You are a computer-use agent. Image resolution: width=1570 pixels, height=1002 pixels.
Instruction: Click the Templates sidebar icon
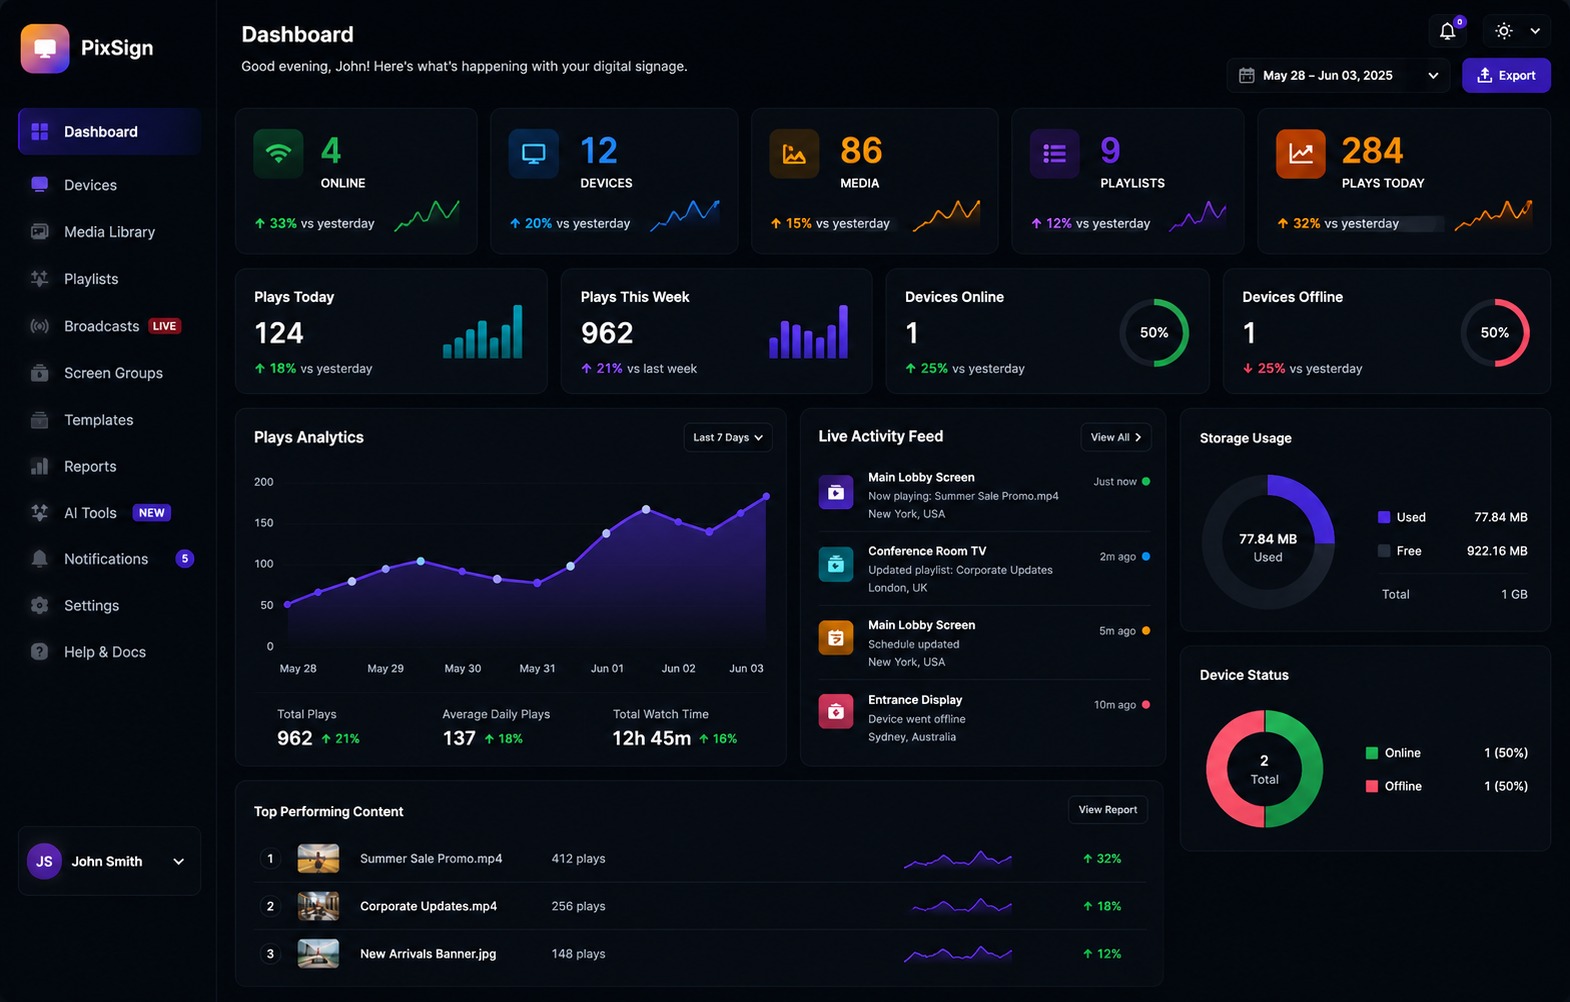point(40,420)
